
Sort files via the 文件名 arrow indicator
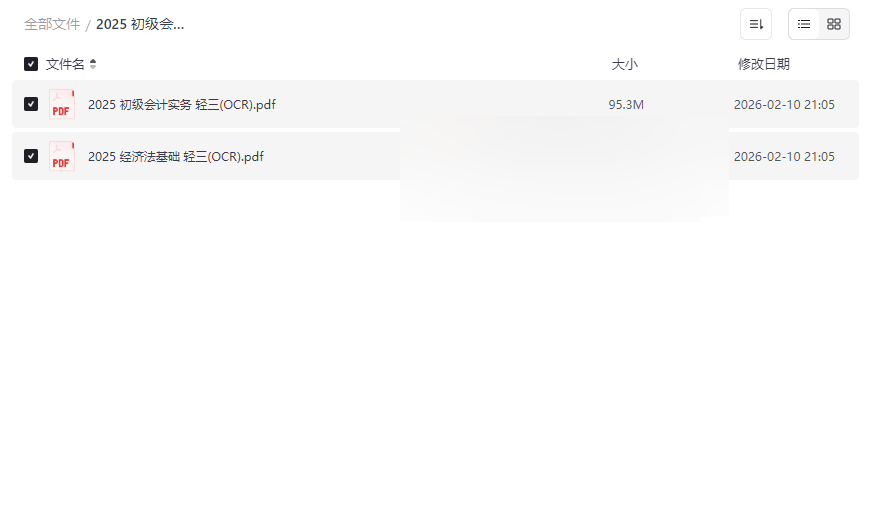[93, 64]
